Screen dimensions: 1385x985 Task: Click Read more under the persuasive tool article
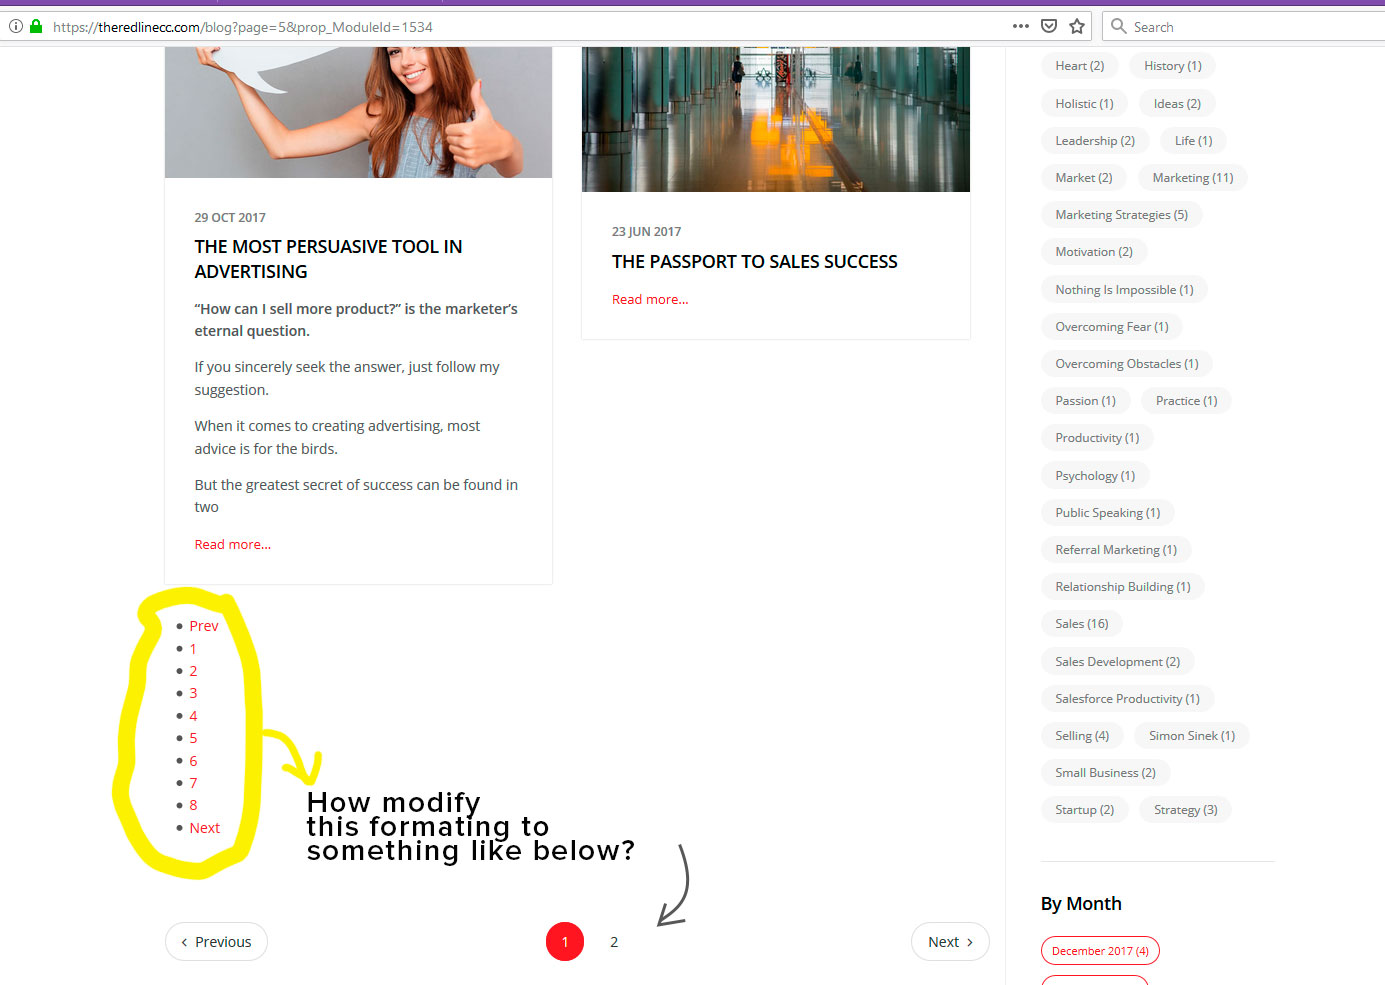tap(232, 544)
